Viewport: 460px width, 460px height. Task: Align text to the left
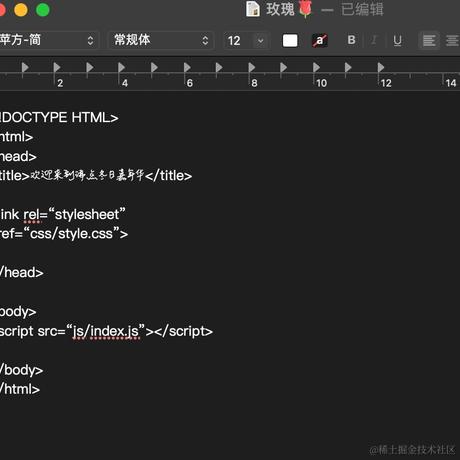429,41
